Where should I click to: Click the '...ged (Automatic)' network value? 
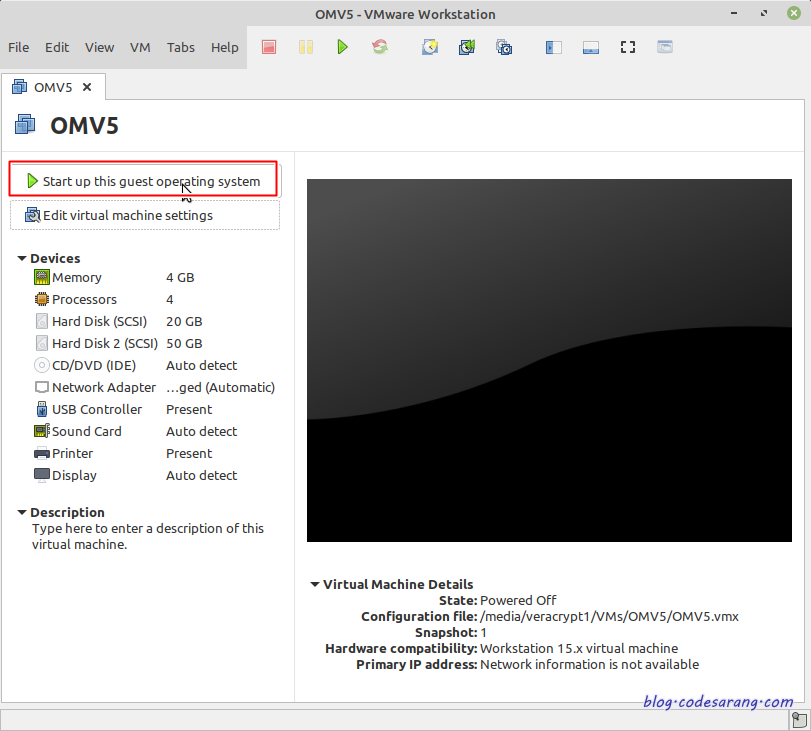(x=220, y=387)
